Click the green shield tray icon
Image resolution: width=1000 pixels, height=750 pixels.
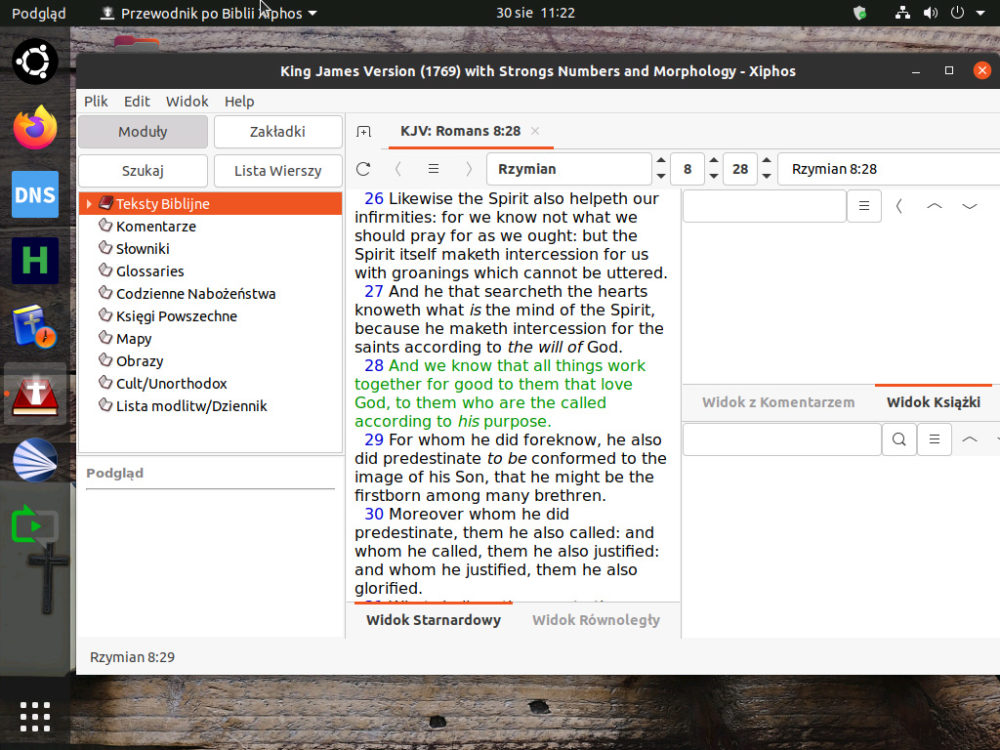(x=860, y=13)
